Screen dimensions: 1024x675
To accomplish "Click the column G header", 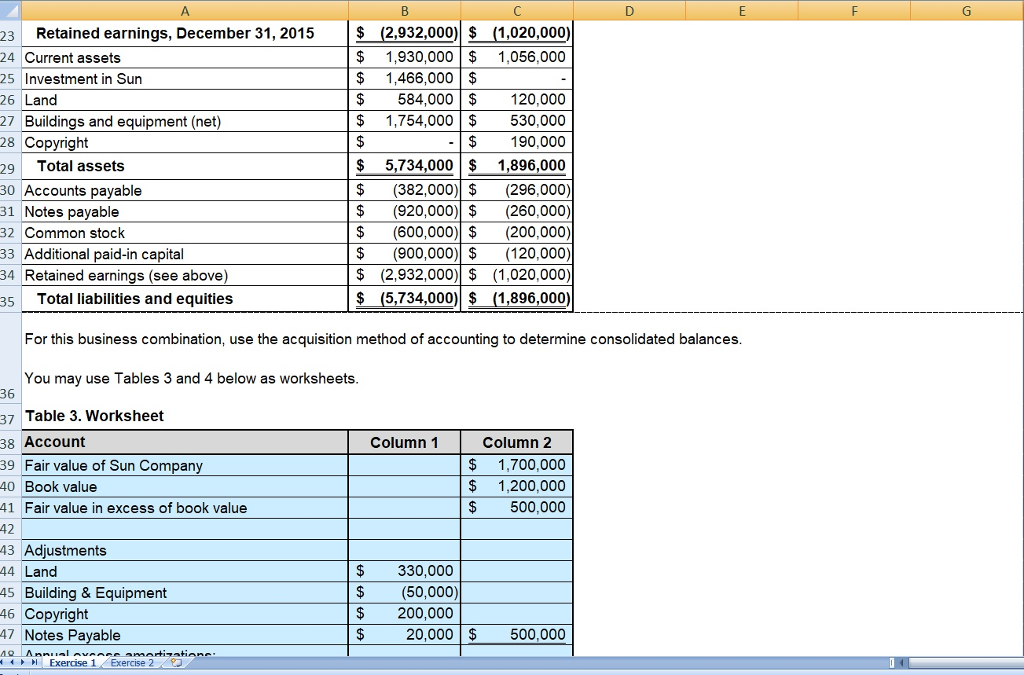I will point(966,11).
